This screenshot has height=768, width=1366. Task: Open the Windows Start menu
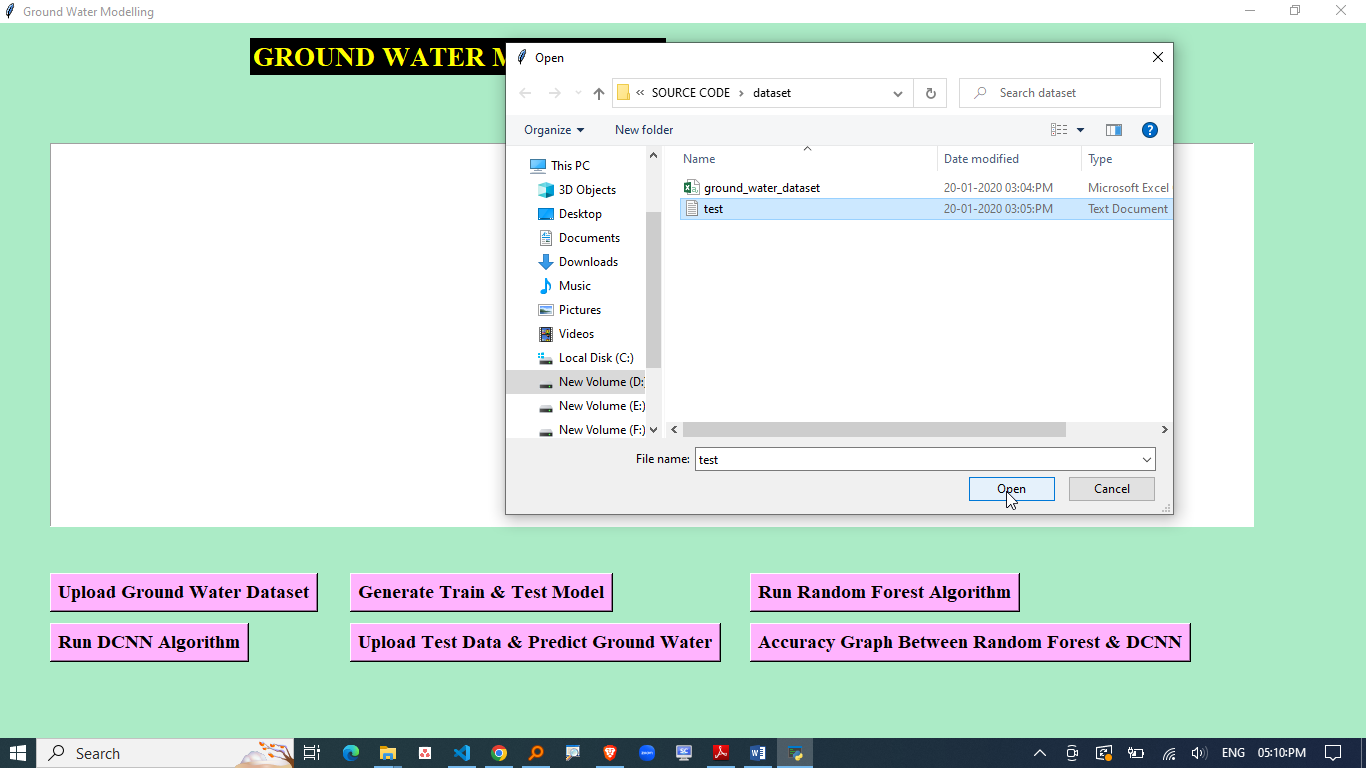point(18,753)
